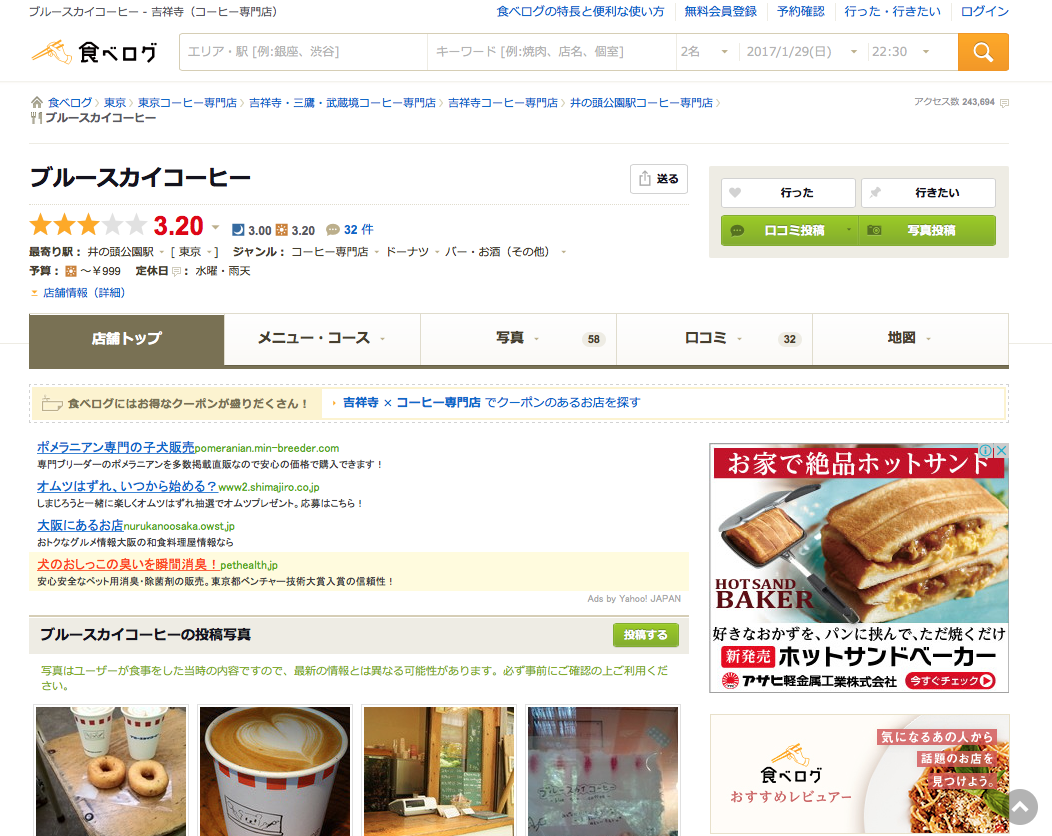The image size is (1052, 836).
Task: Open the time dropdown 22:30
Action: click(901, 52)
